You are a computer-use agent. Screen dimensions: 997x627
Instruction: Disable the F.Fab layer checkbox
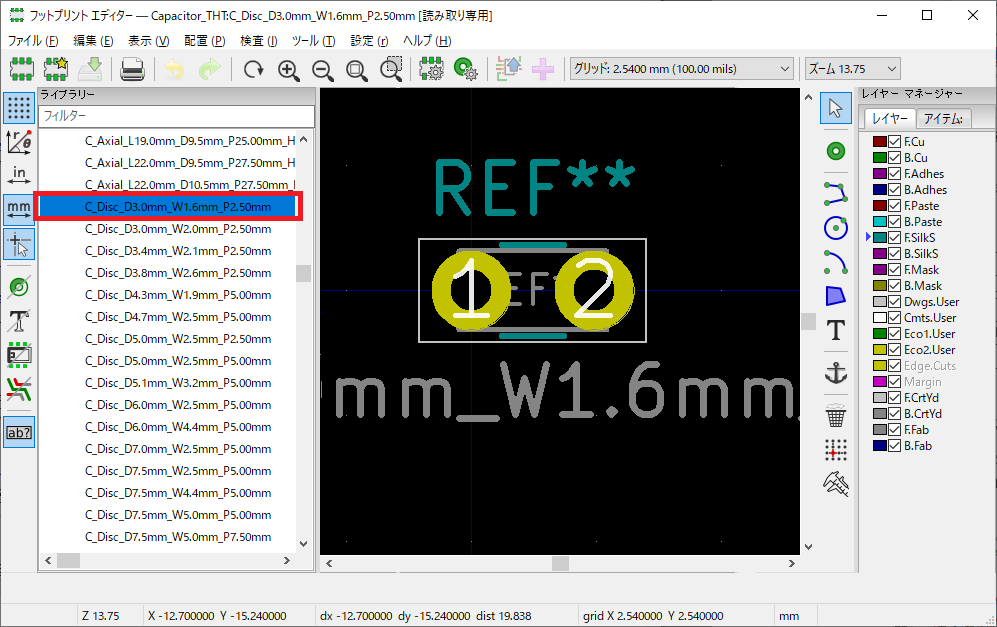click(x=895, y=430)
